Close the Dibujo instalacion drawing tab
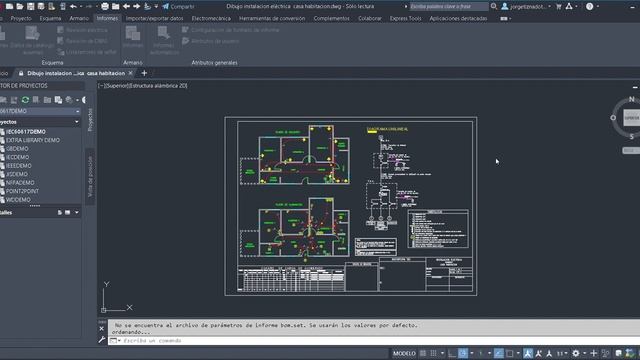 131,73
